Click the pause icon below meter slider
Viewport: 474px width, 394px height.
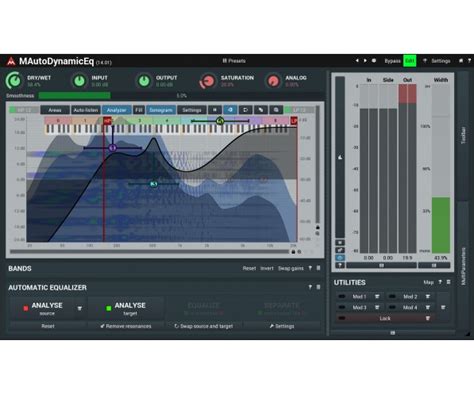(340, 243)
